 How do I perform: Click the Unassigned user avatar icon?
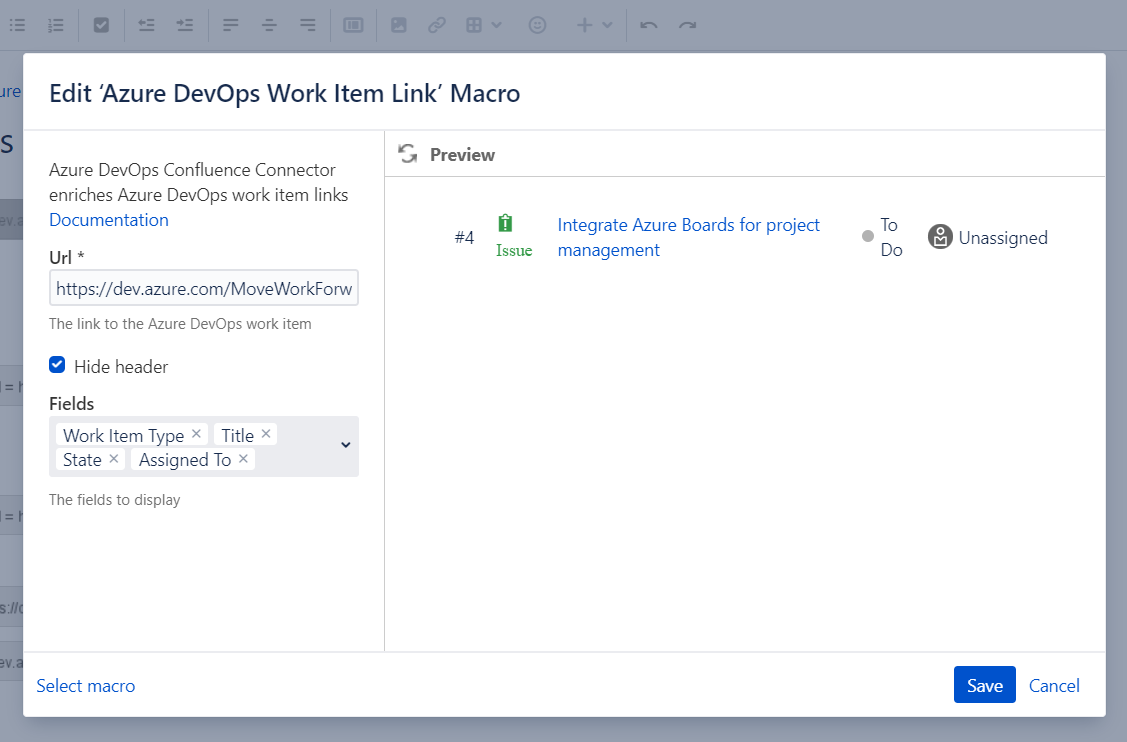coord(940,237)
